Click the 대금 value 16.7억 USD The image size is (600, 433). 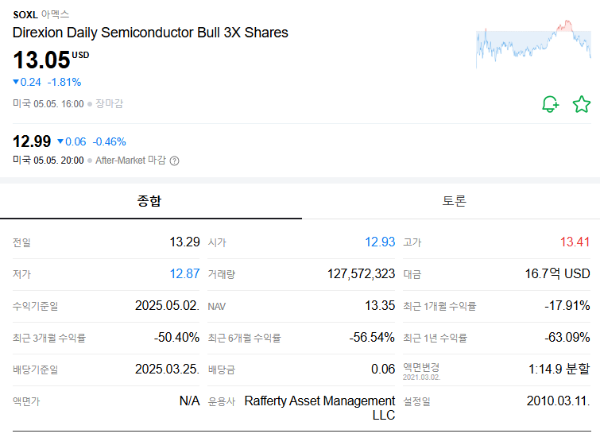click(558, 273)
